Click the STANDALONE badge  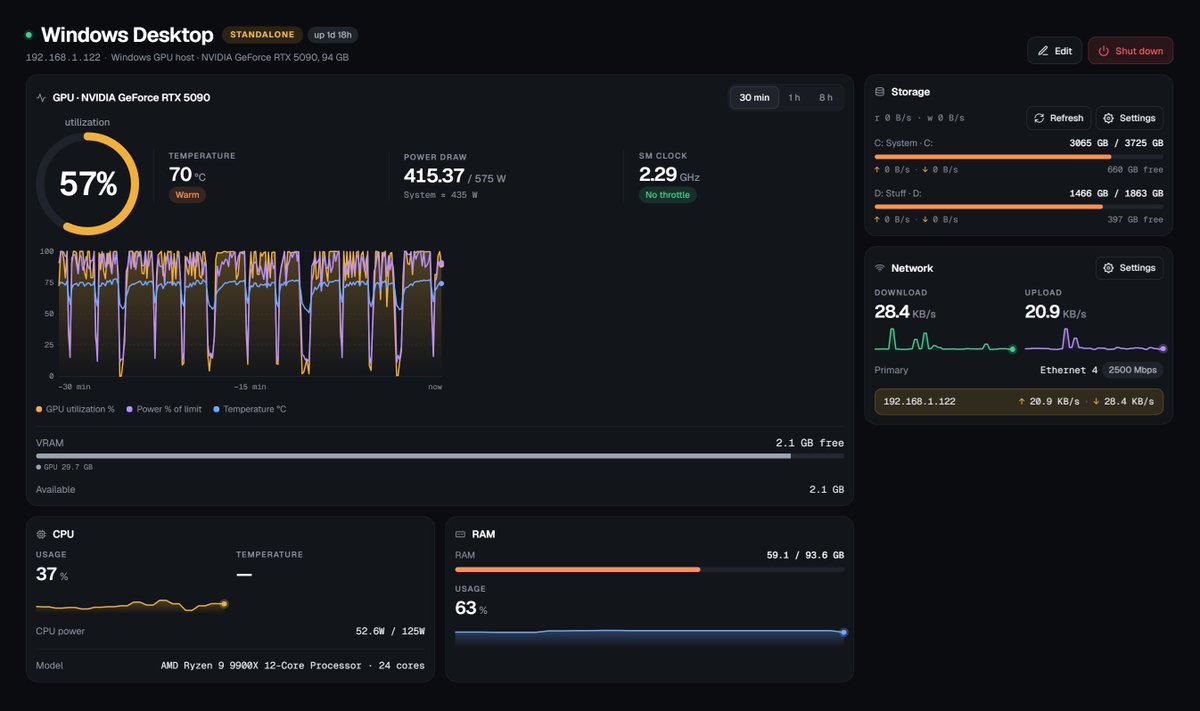tap(262, 35)
